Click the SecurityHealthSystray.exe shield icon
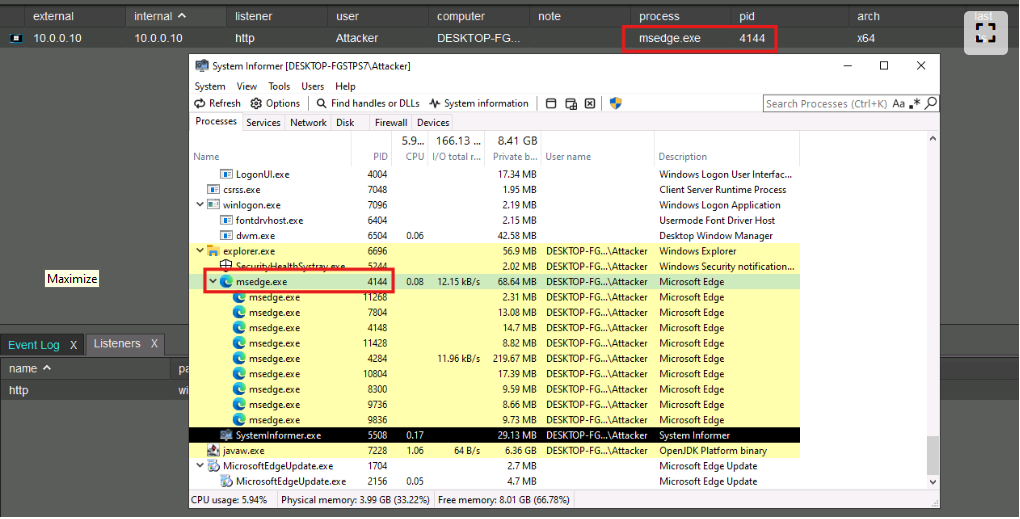This screenshot has width=1020, height=519. 226,265
